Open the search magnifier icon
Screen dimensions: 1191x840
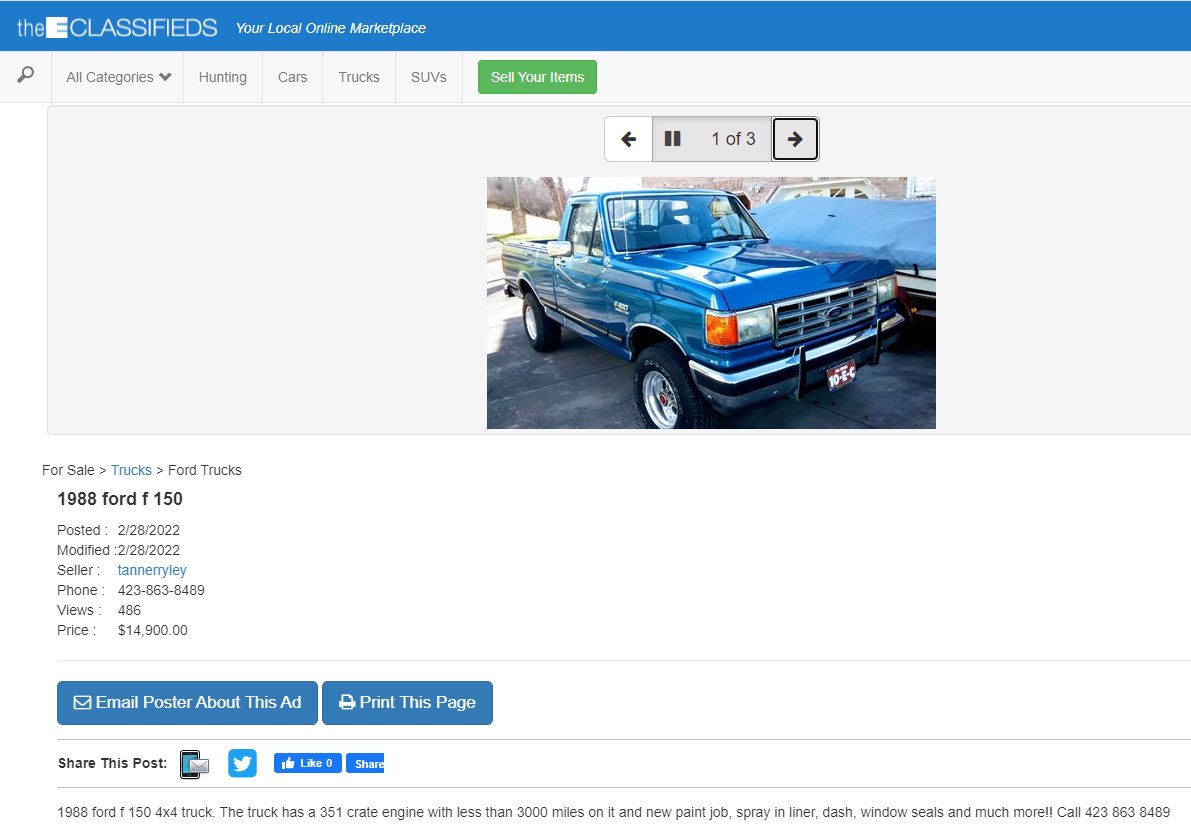[x=26, y=75]
